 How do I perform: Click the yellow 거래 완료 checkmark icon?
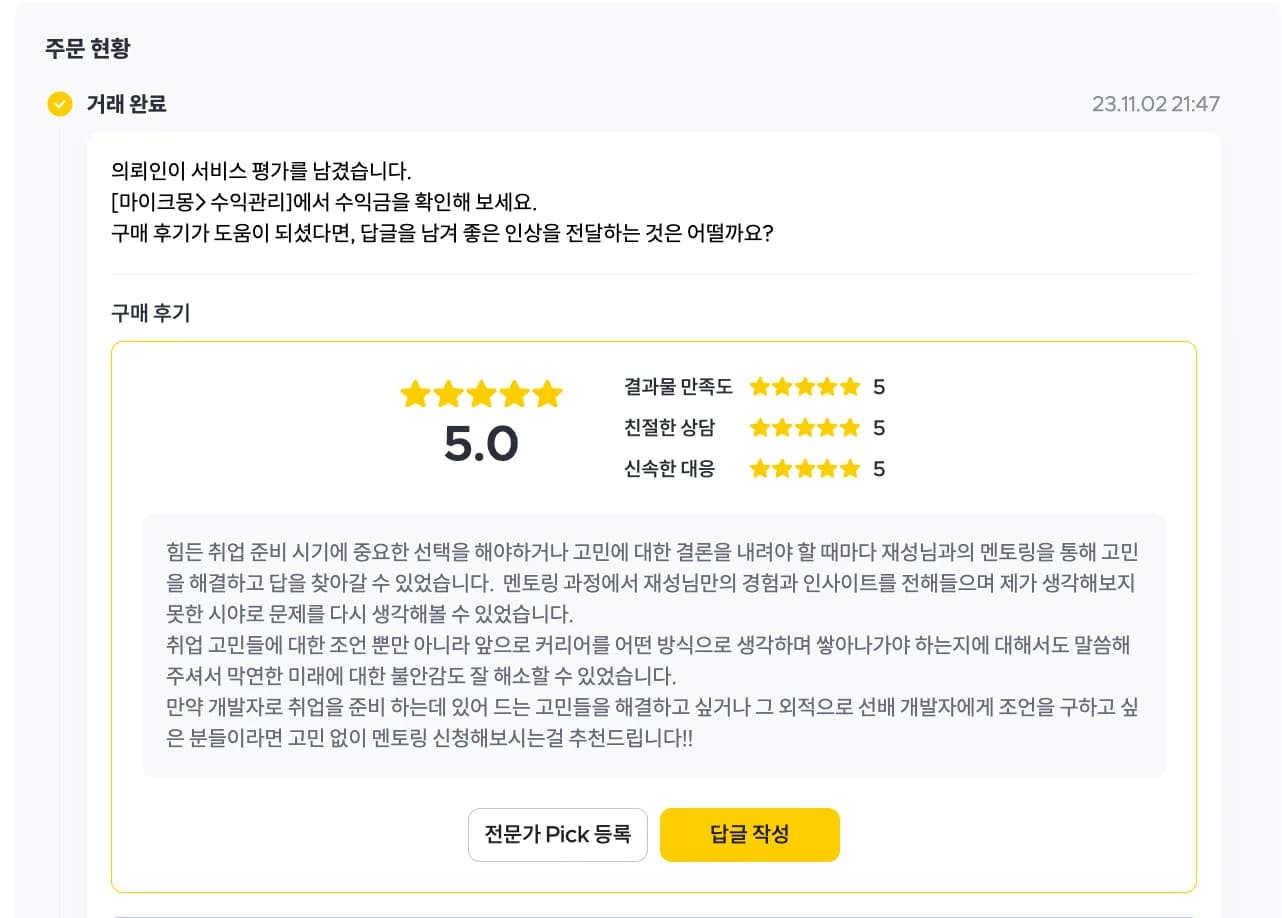coord(60,104)
